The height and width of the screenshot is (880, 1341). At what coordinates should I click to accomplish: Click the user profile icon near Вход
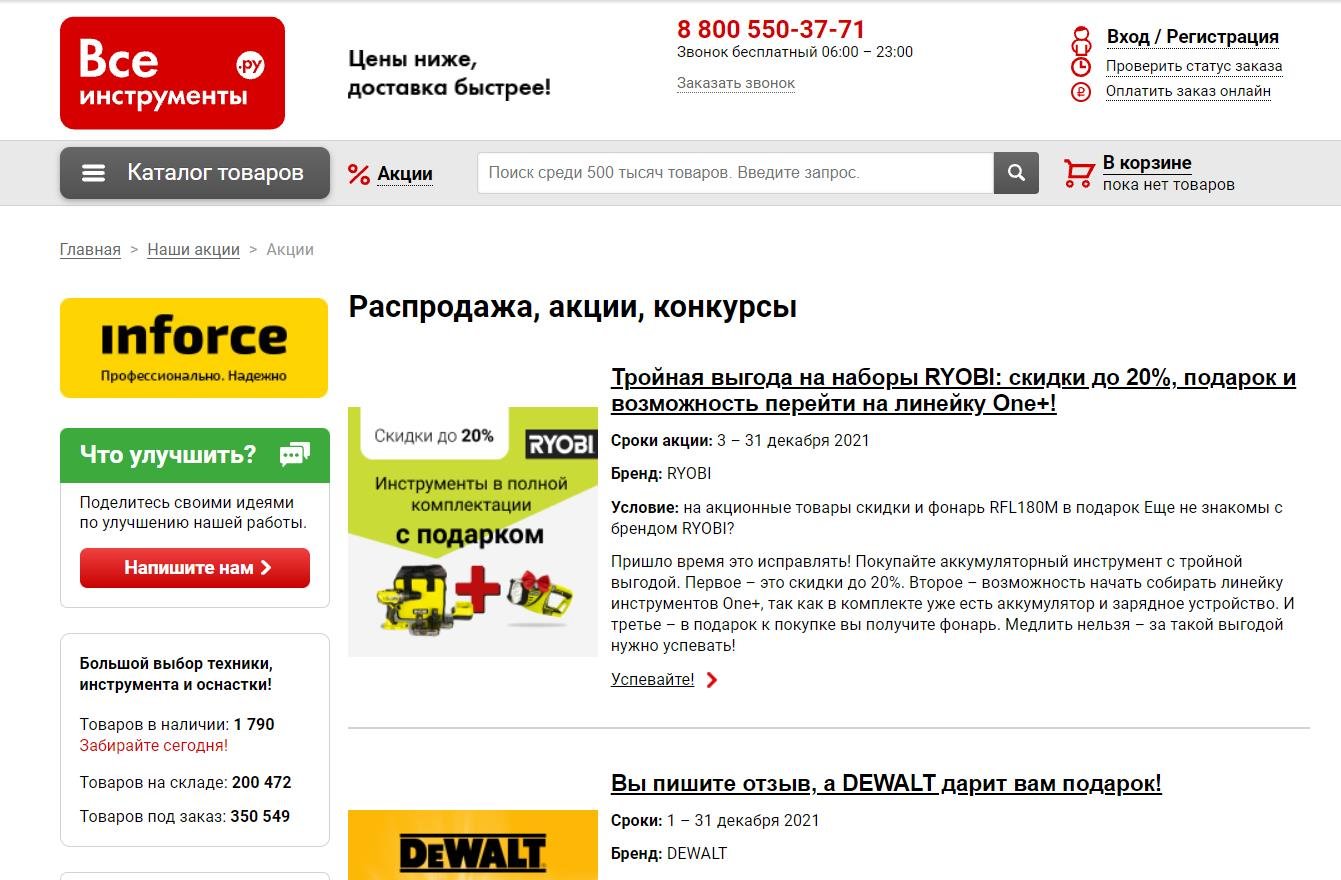point(1081,38)
